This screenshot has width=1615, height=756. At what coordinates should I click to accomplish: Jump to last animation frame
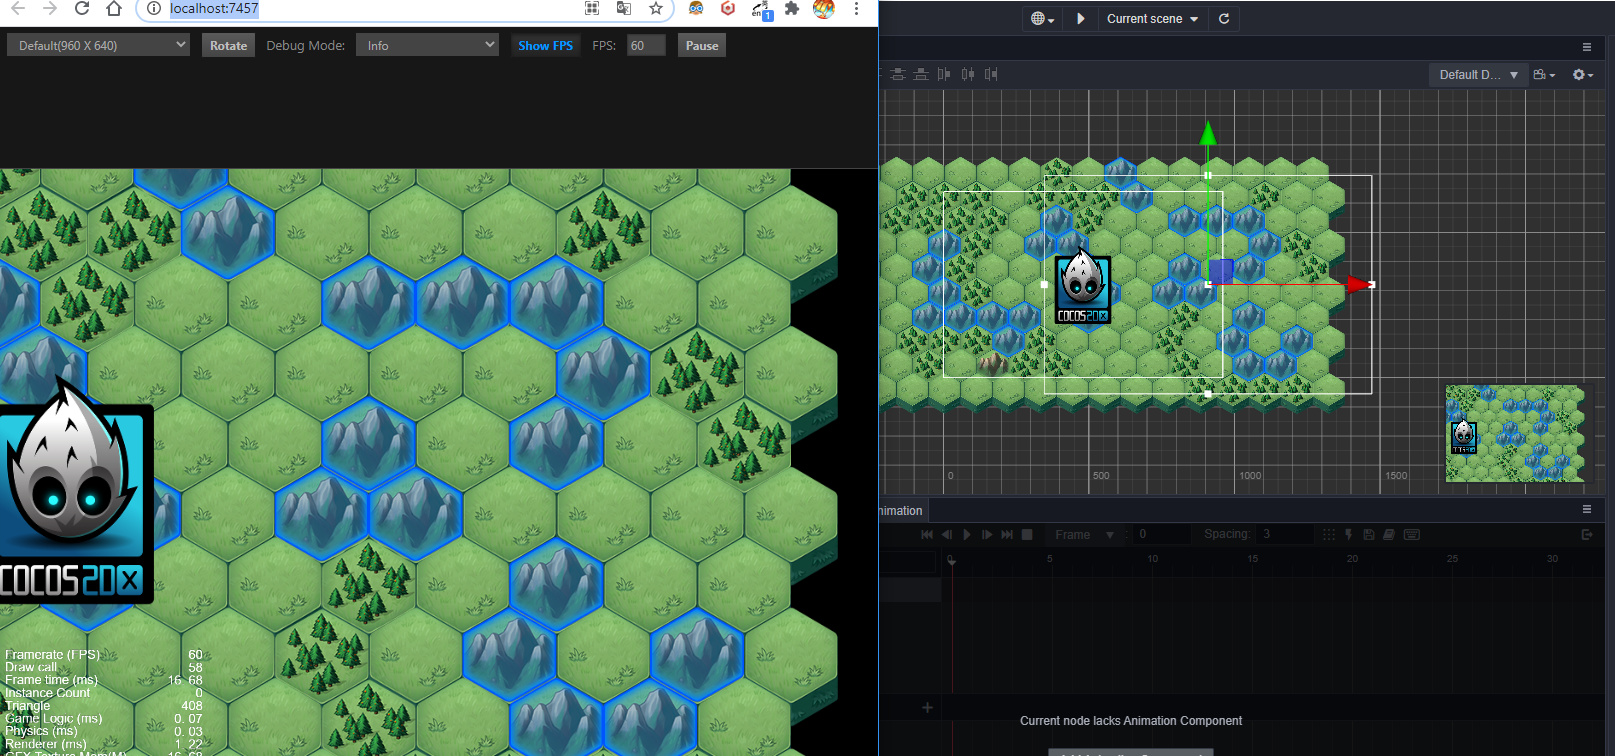pyautogui.click(x=1007, y=535)
